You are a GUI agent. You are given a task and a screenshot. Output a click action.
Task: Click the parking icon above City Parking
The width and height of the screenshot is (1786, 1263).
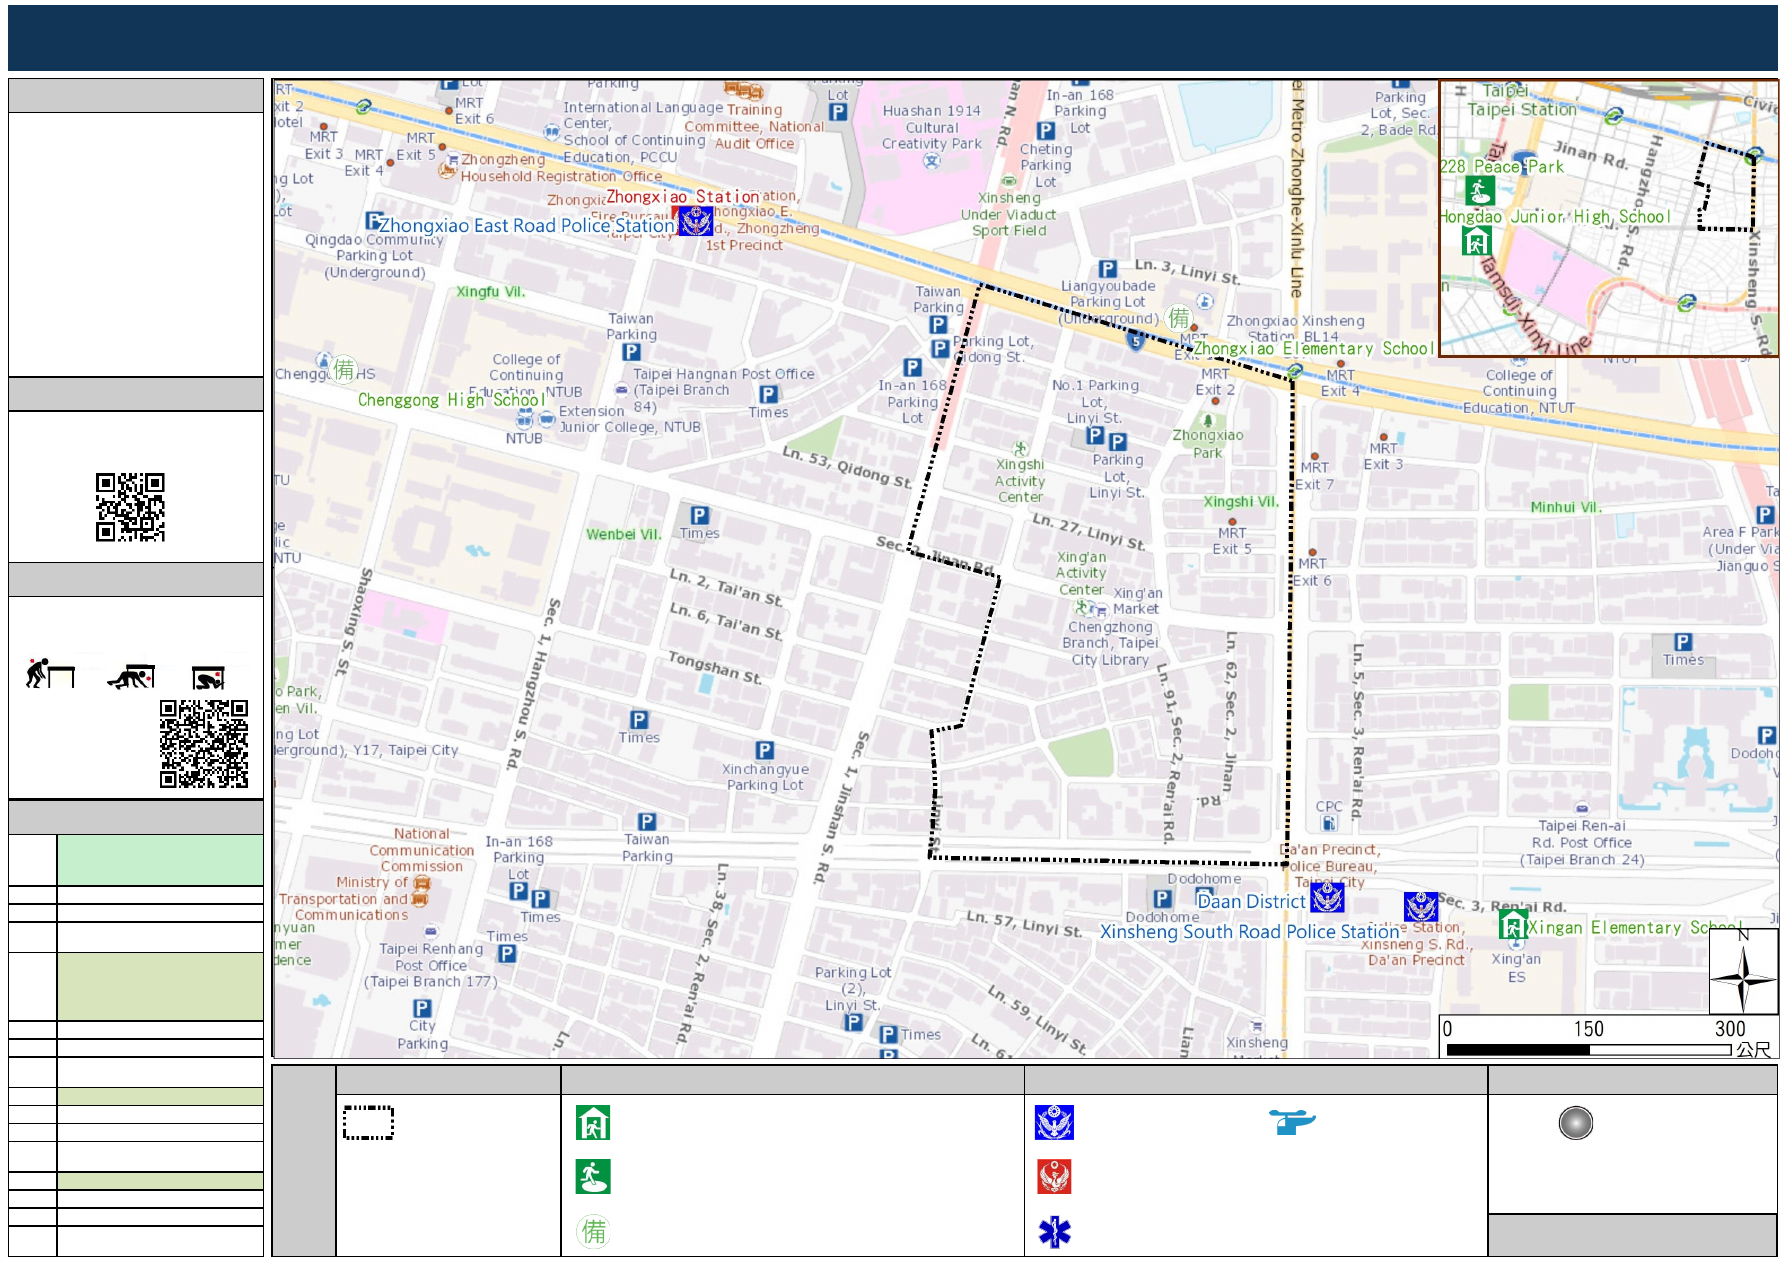pyautogui.click(x=422, y=1008)
